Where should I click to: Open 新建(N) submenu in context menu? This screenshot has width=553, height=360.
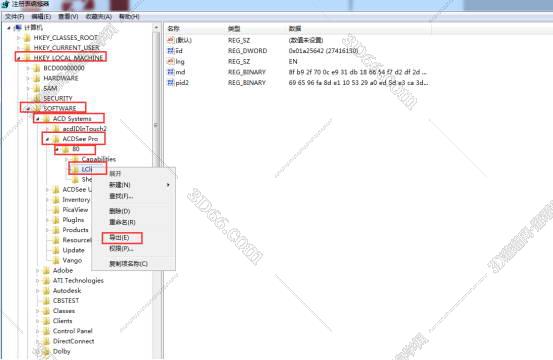120,185
